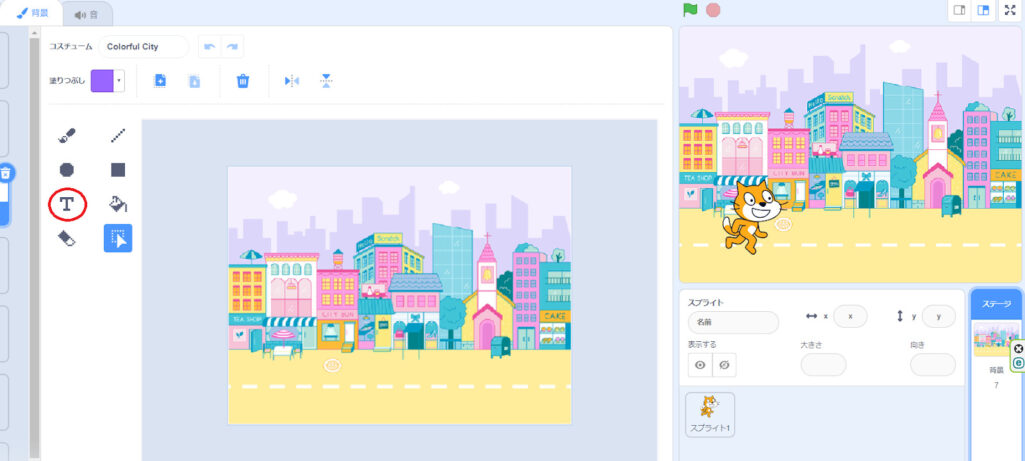Open the 音 sound tab
Image resolution: width=1025 pixels, height=461 pixels.
tap(88, 14)
